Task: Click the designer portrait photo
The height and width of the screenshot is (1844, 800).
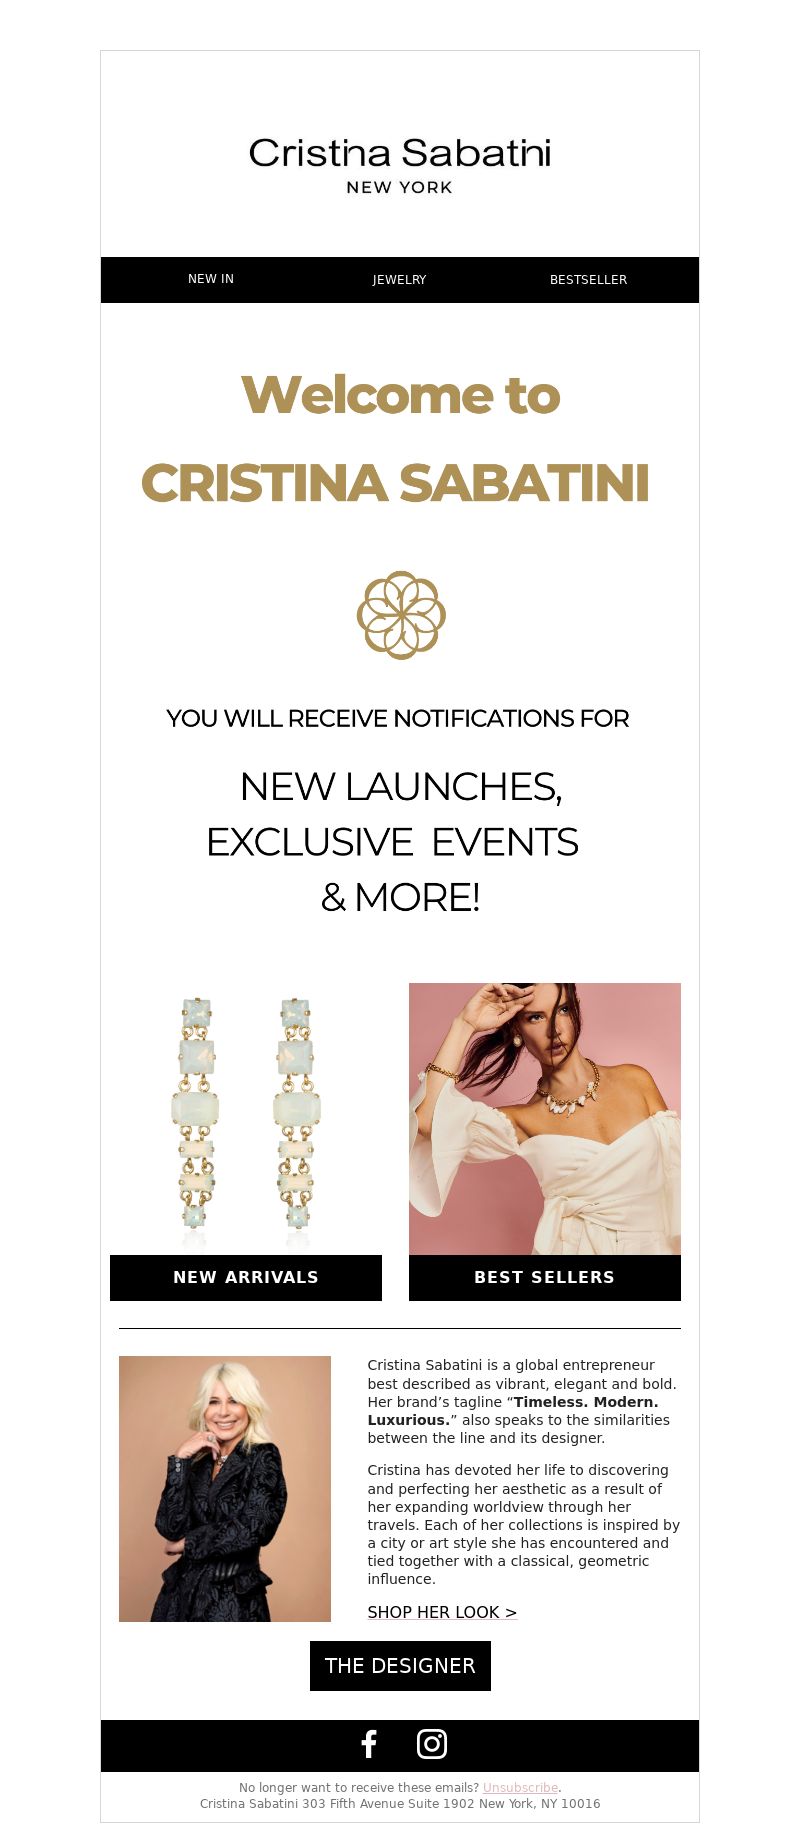Action: coord(225,1489)
